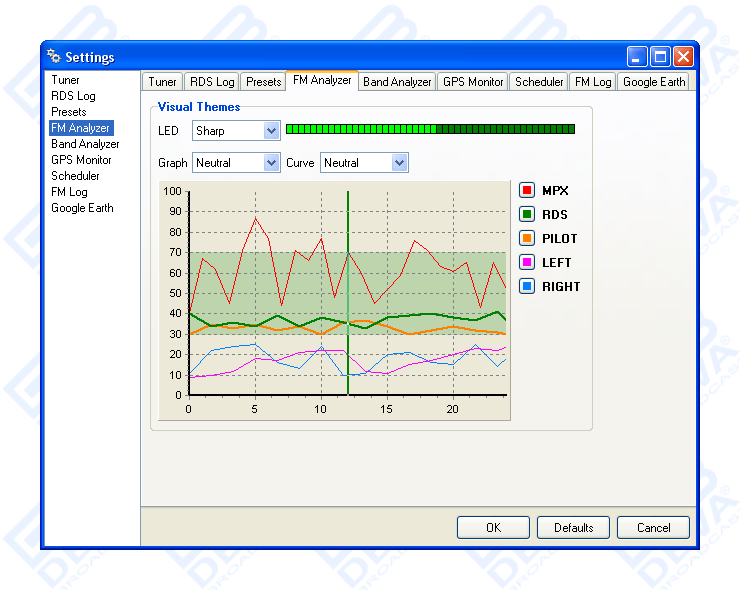Open the Curve theme dropdown

[399, 163]
